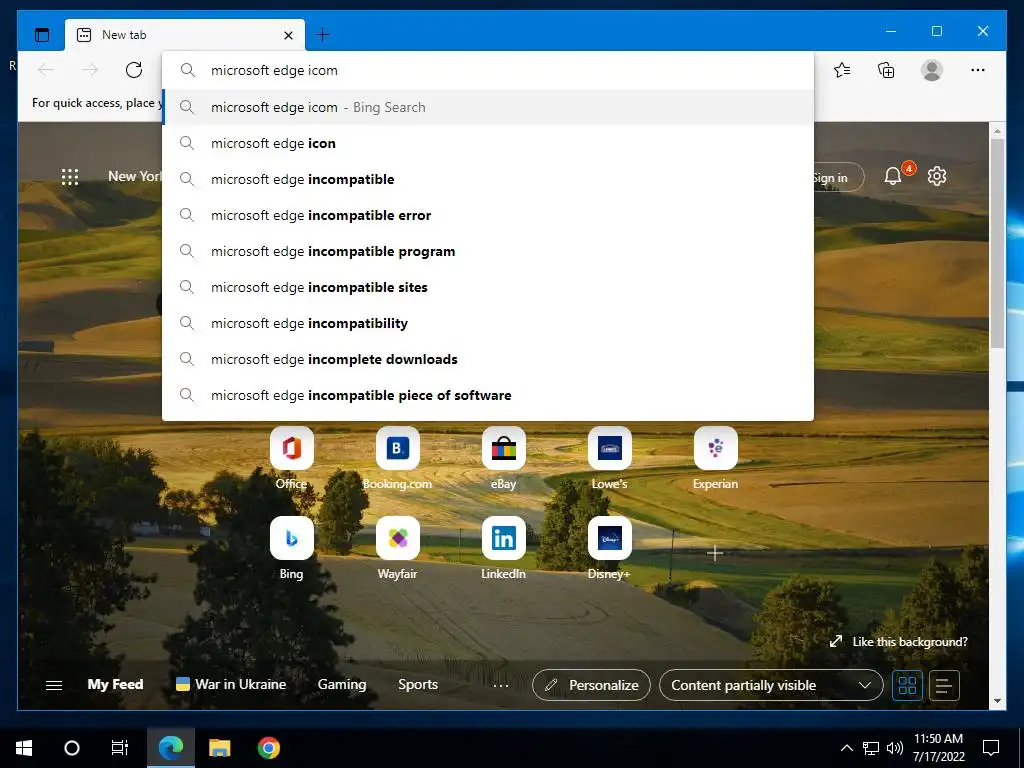Refresh the page
The image size is (1024, 768).
pyautogui.click(x=134, y=70)
